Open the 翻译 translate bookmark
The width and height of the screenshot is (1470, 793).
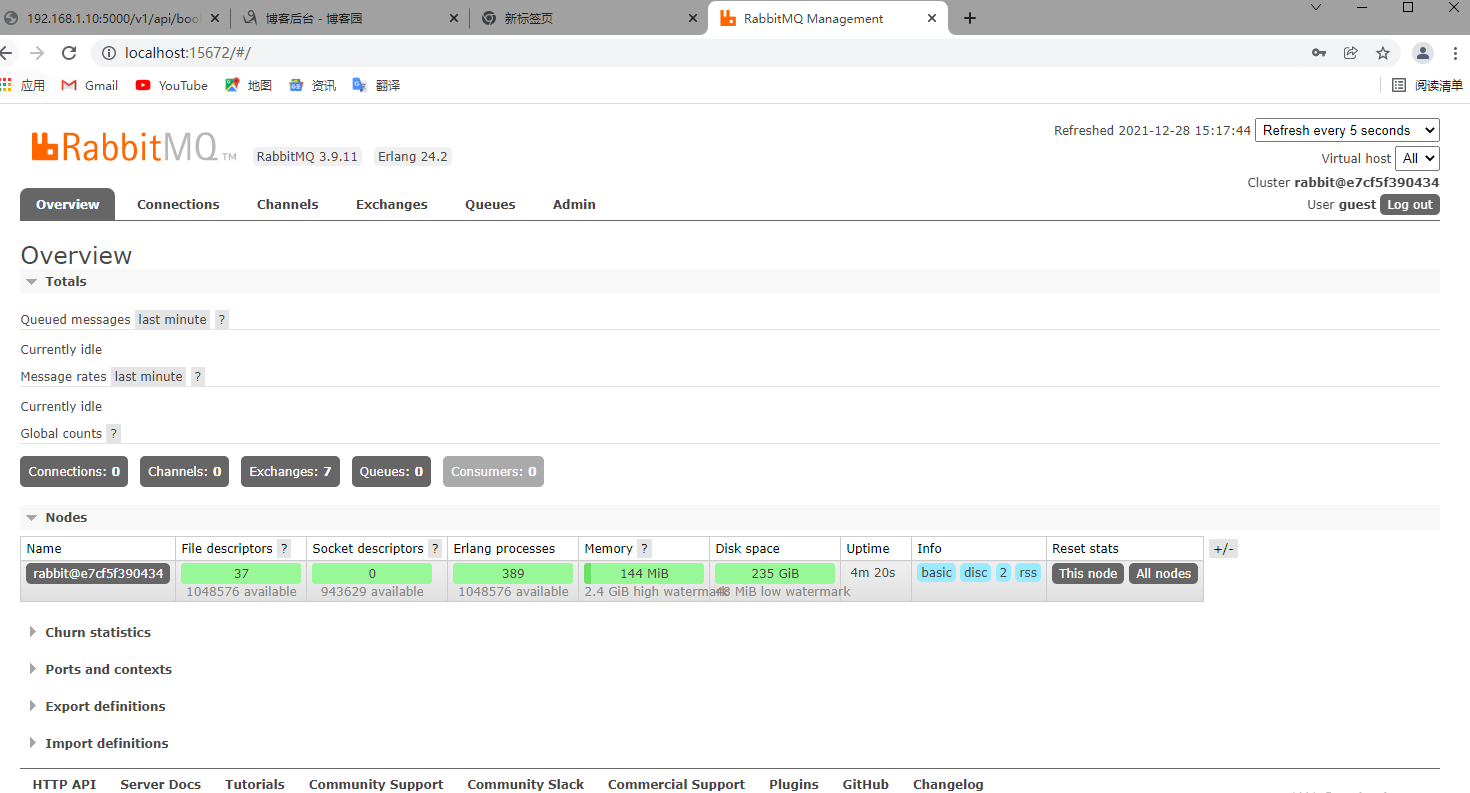376,85
